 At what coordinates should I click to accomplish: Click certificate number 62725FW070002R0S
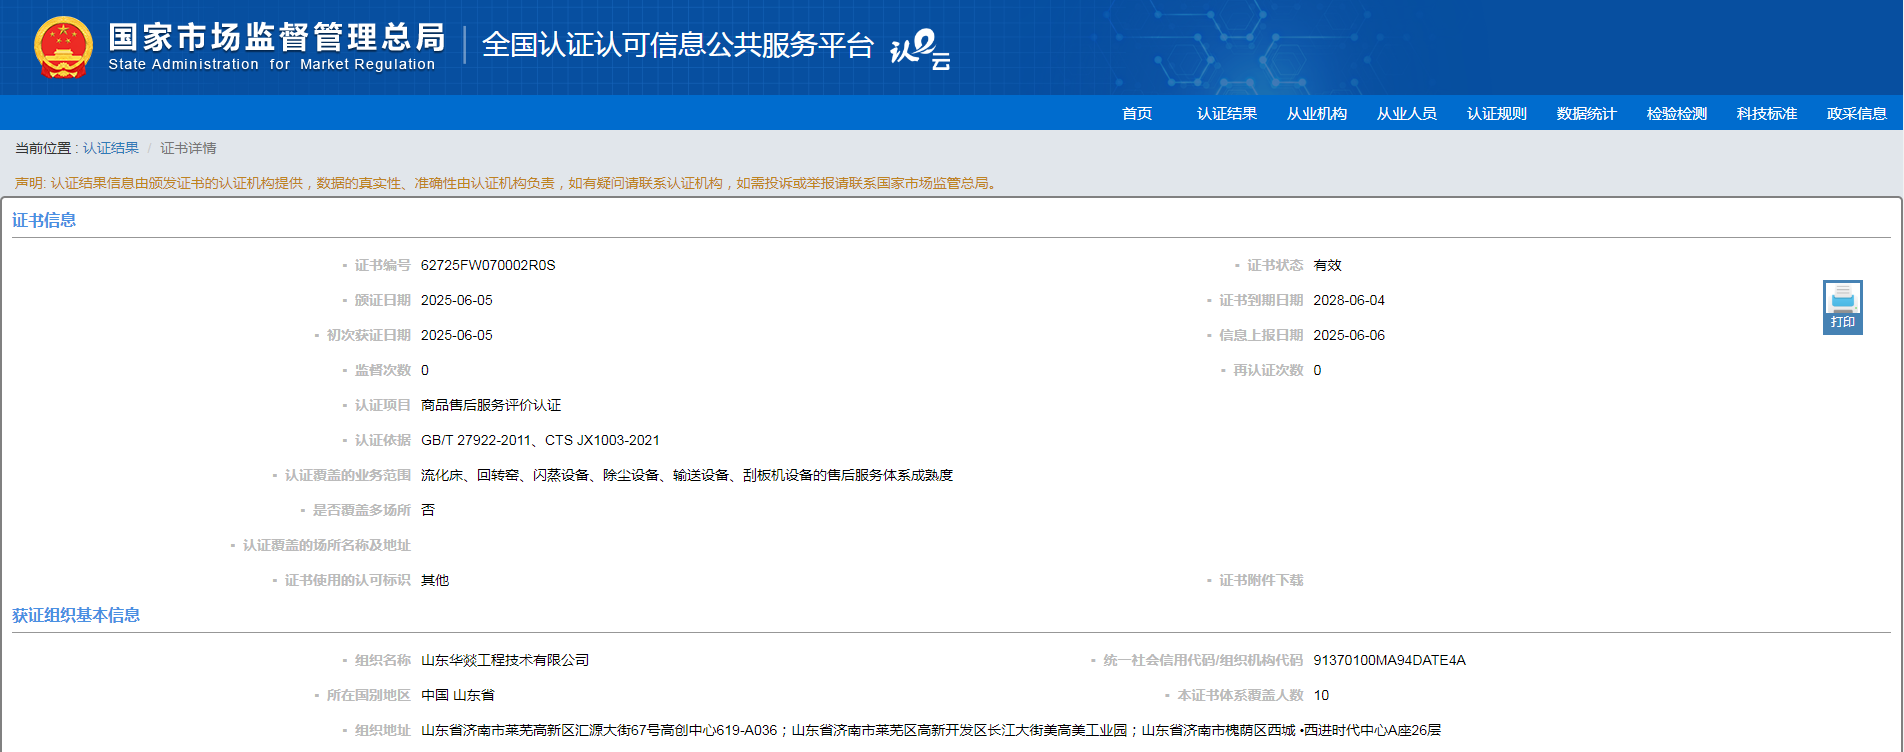(x=488, y=265)
